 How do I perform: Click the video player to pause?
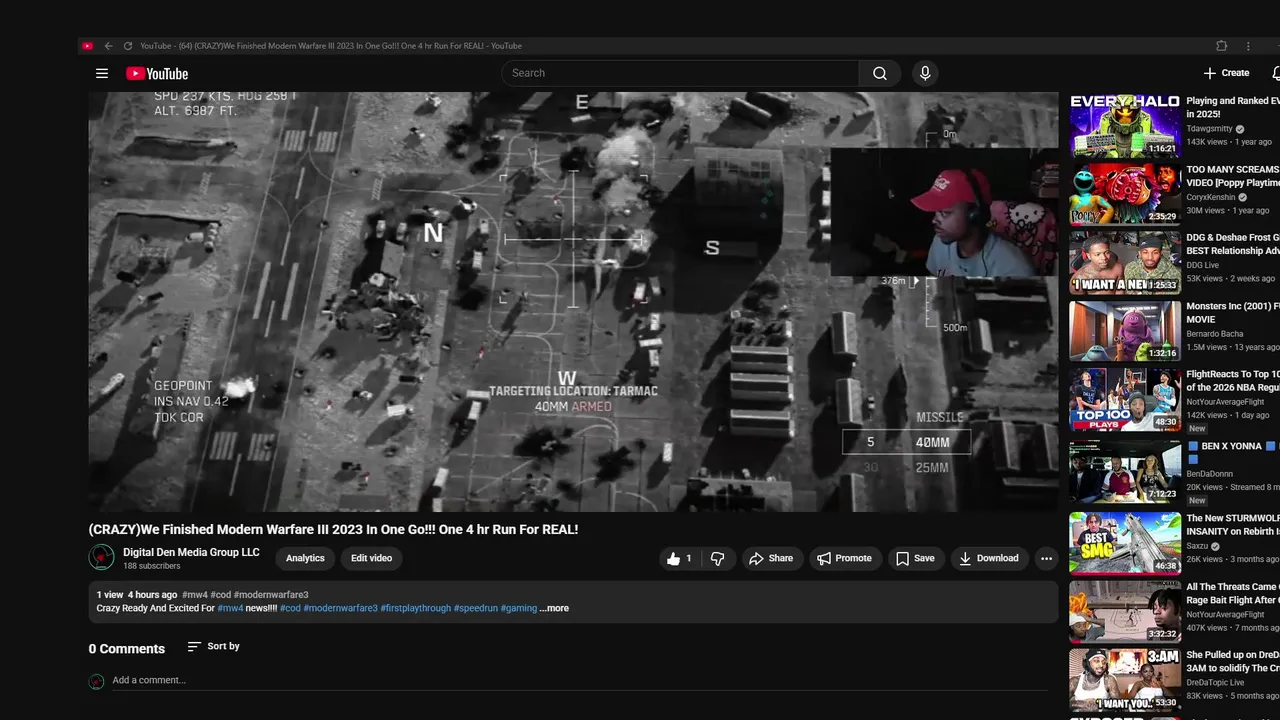pos(573,302)
